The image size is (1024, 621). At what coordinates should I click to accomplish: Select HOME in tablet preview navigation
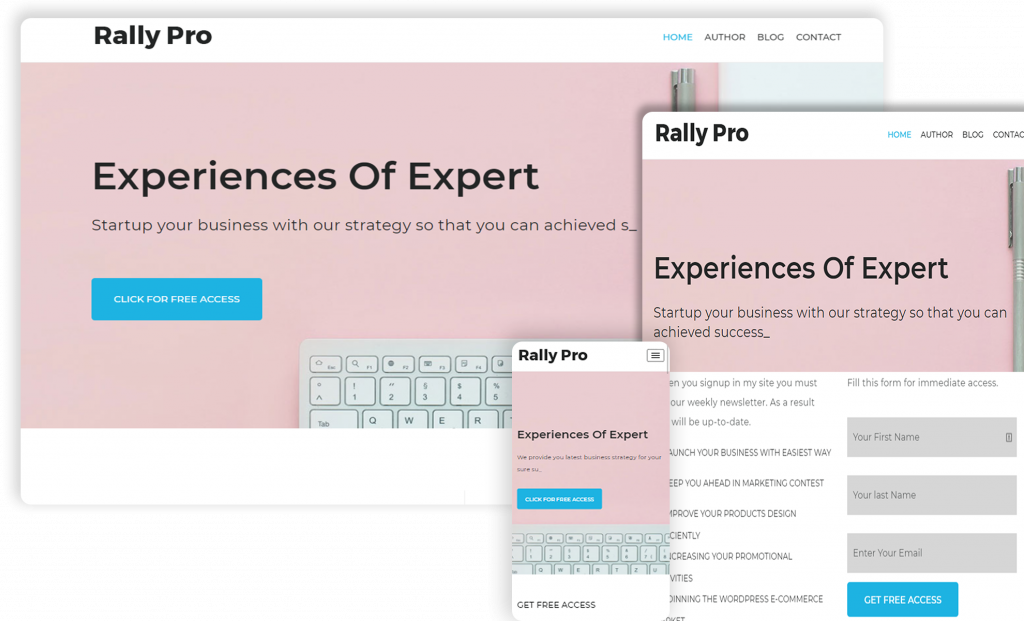[899, 135]
